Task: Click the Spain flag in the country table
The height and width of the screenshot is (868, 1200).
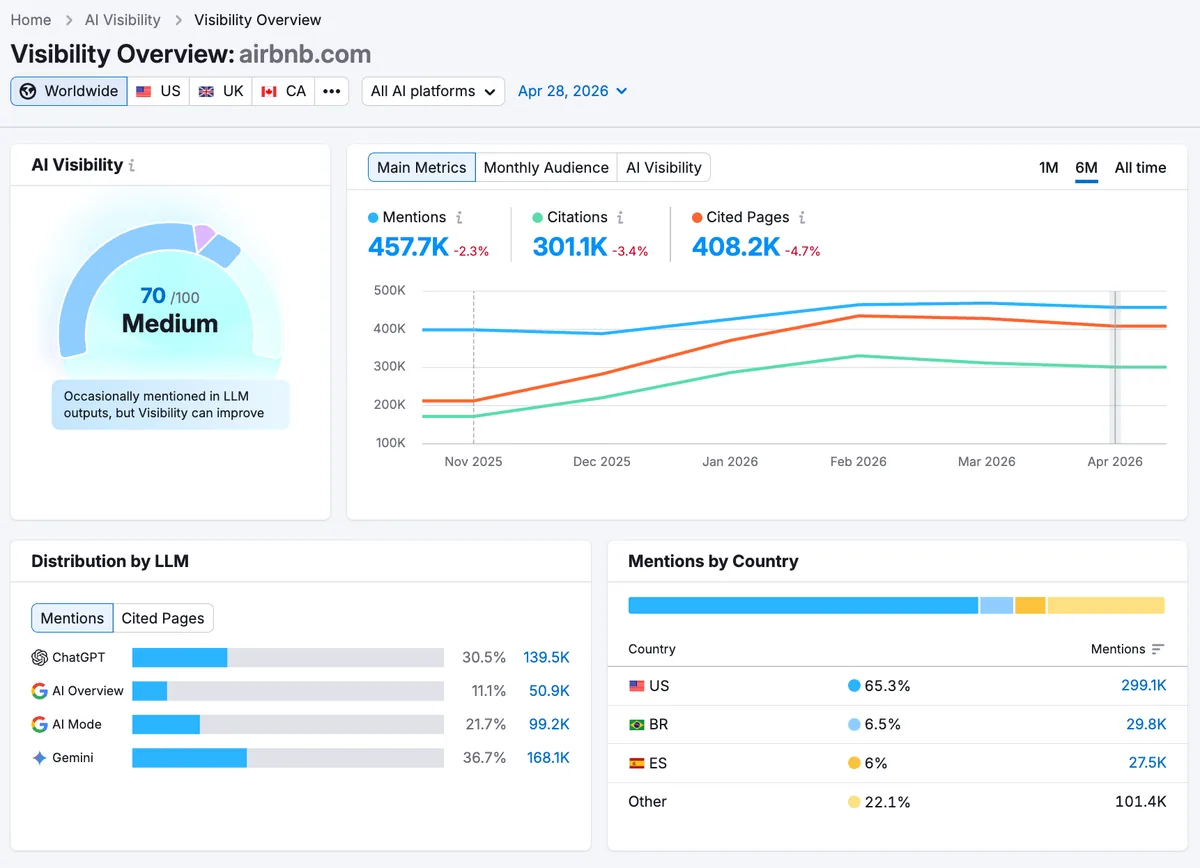Action: tap(637, 763)
